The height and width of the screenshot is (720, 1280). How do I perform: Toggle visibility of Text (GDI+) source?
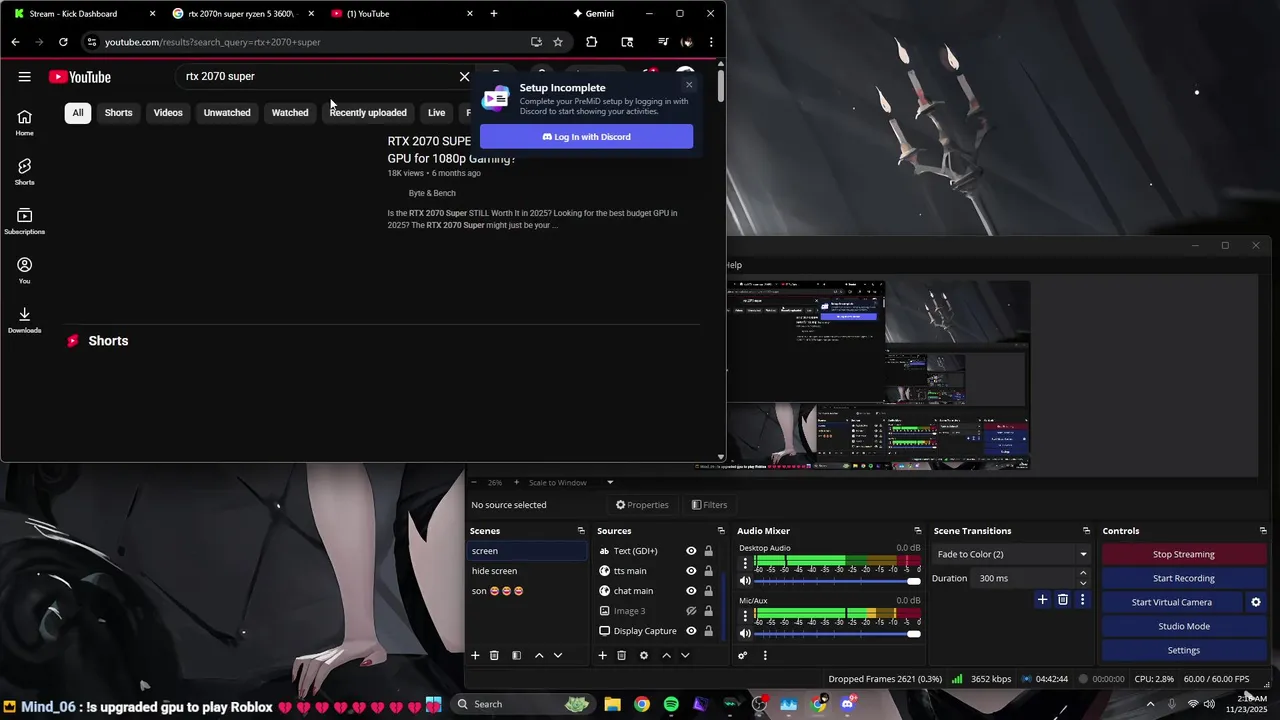tap(691, 551)
